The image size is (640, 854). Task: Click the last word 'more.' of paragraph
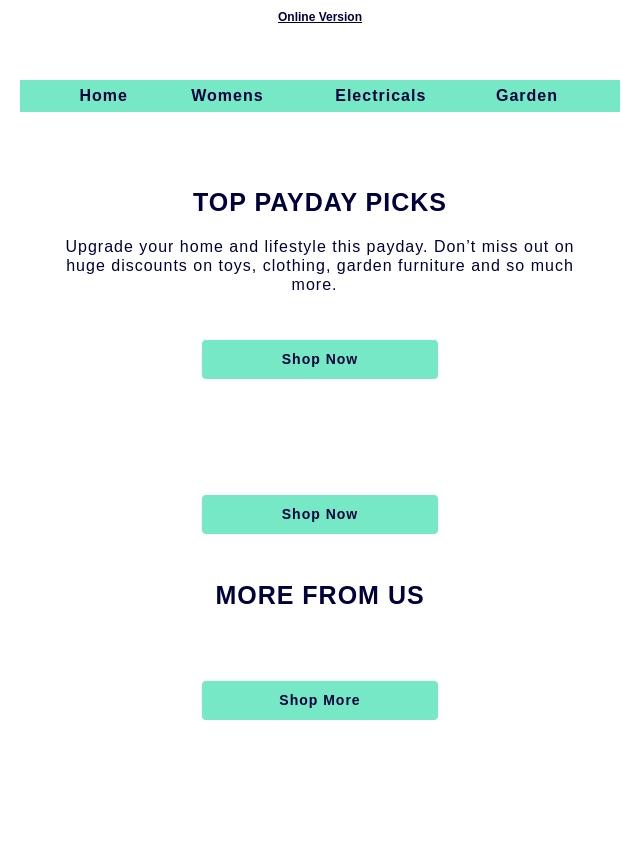point(314,285)
